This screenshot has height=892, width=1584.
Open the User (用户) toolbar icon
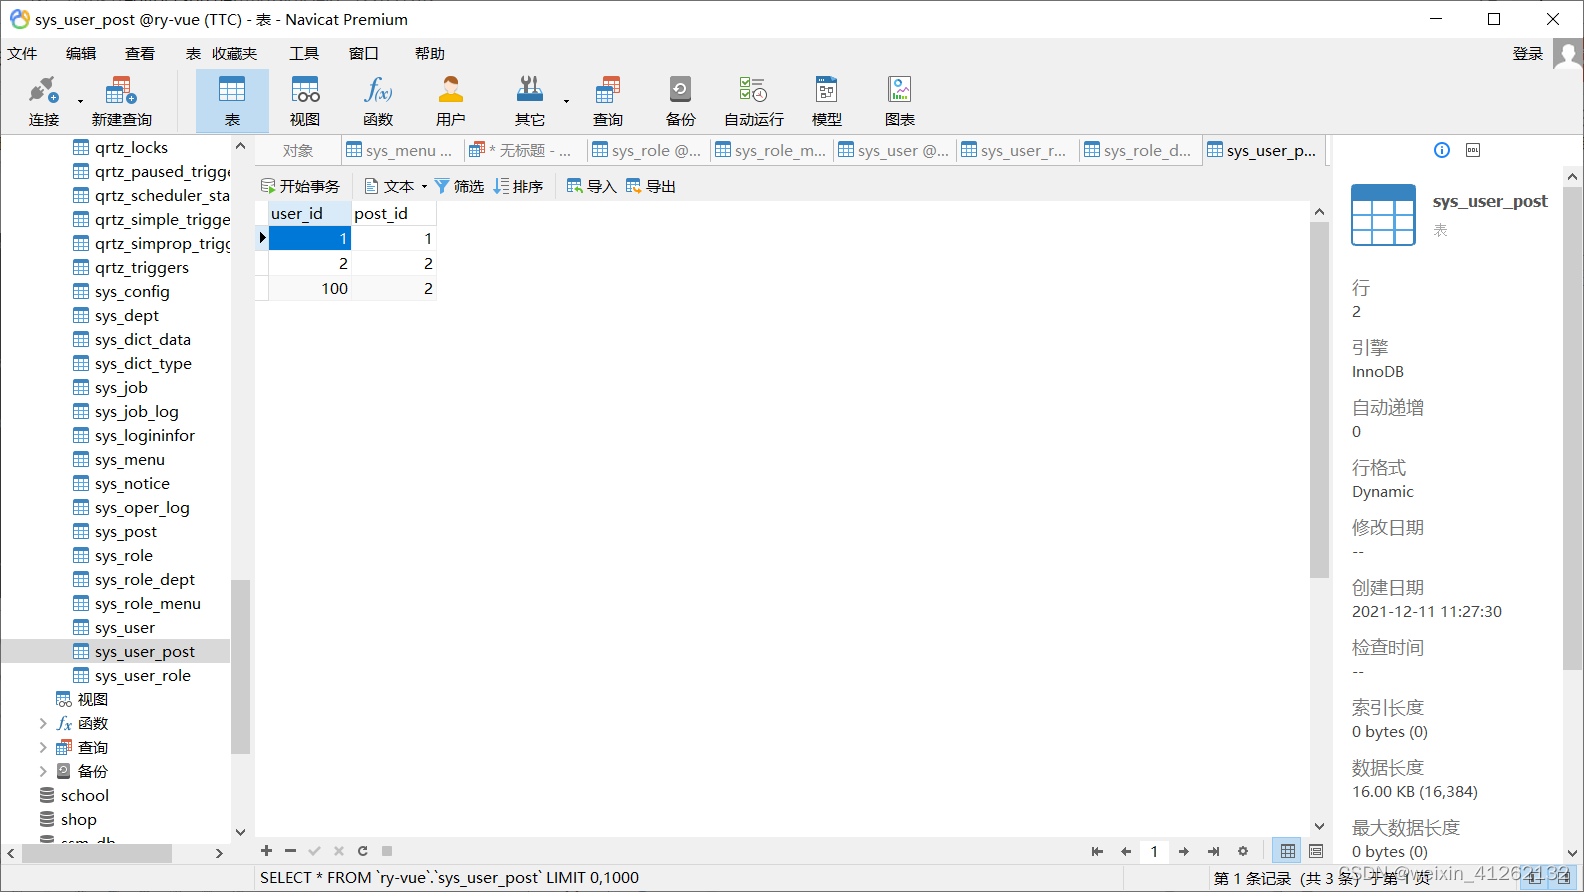click(451, 101)
